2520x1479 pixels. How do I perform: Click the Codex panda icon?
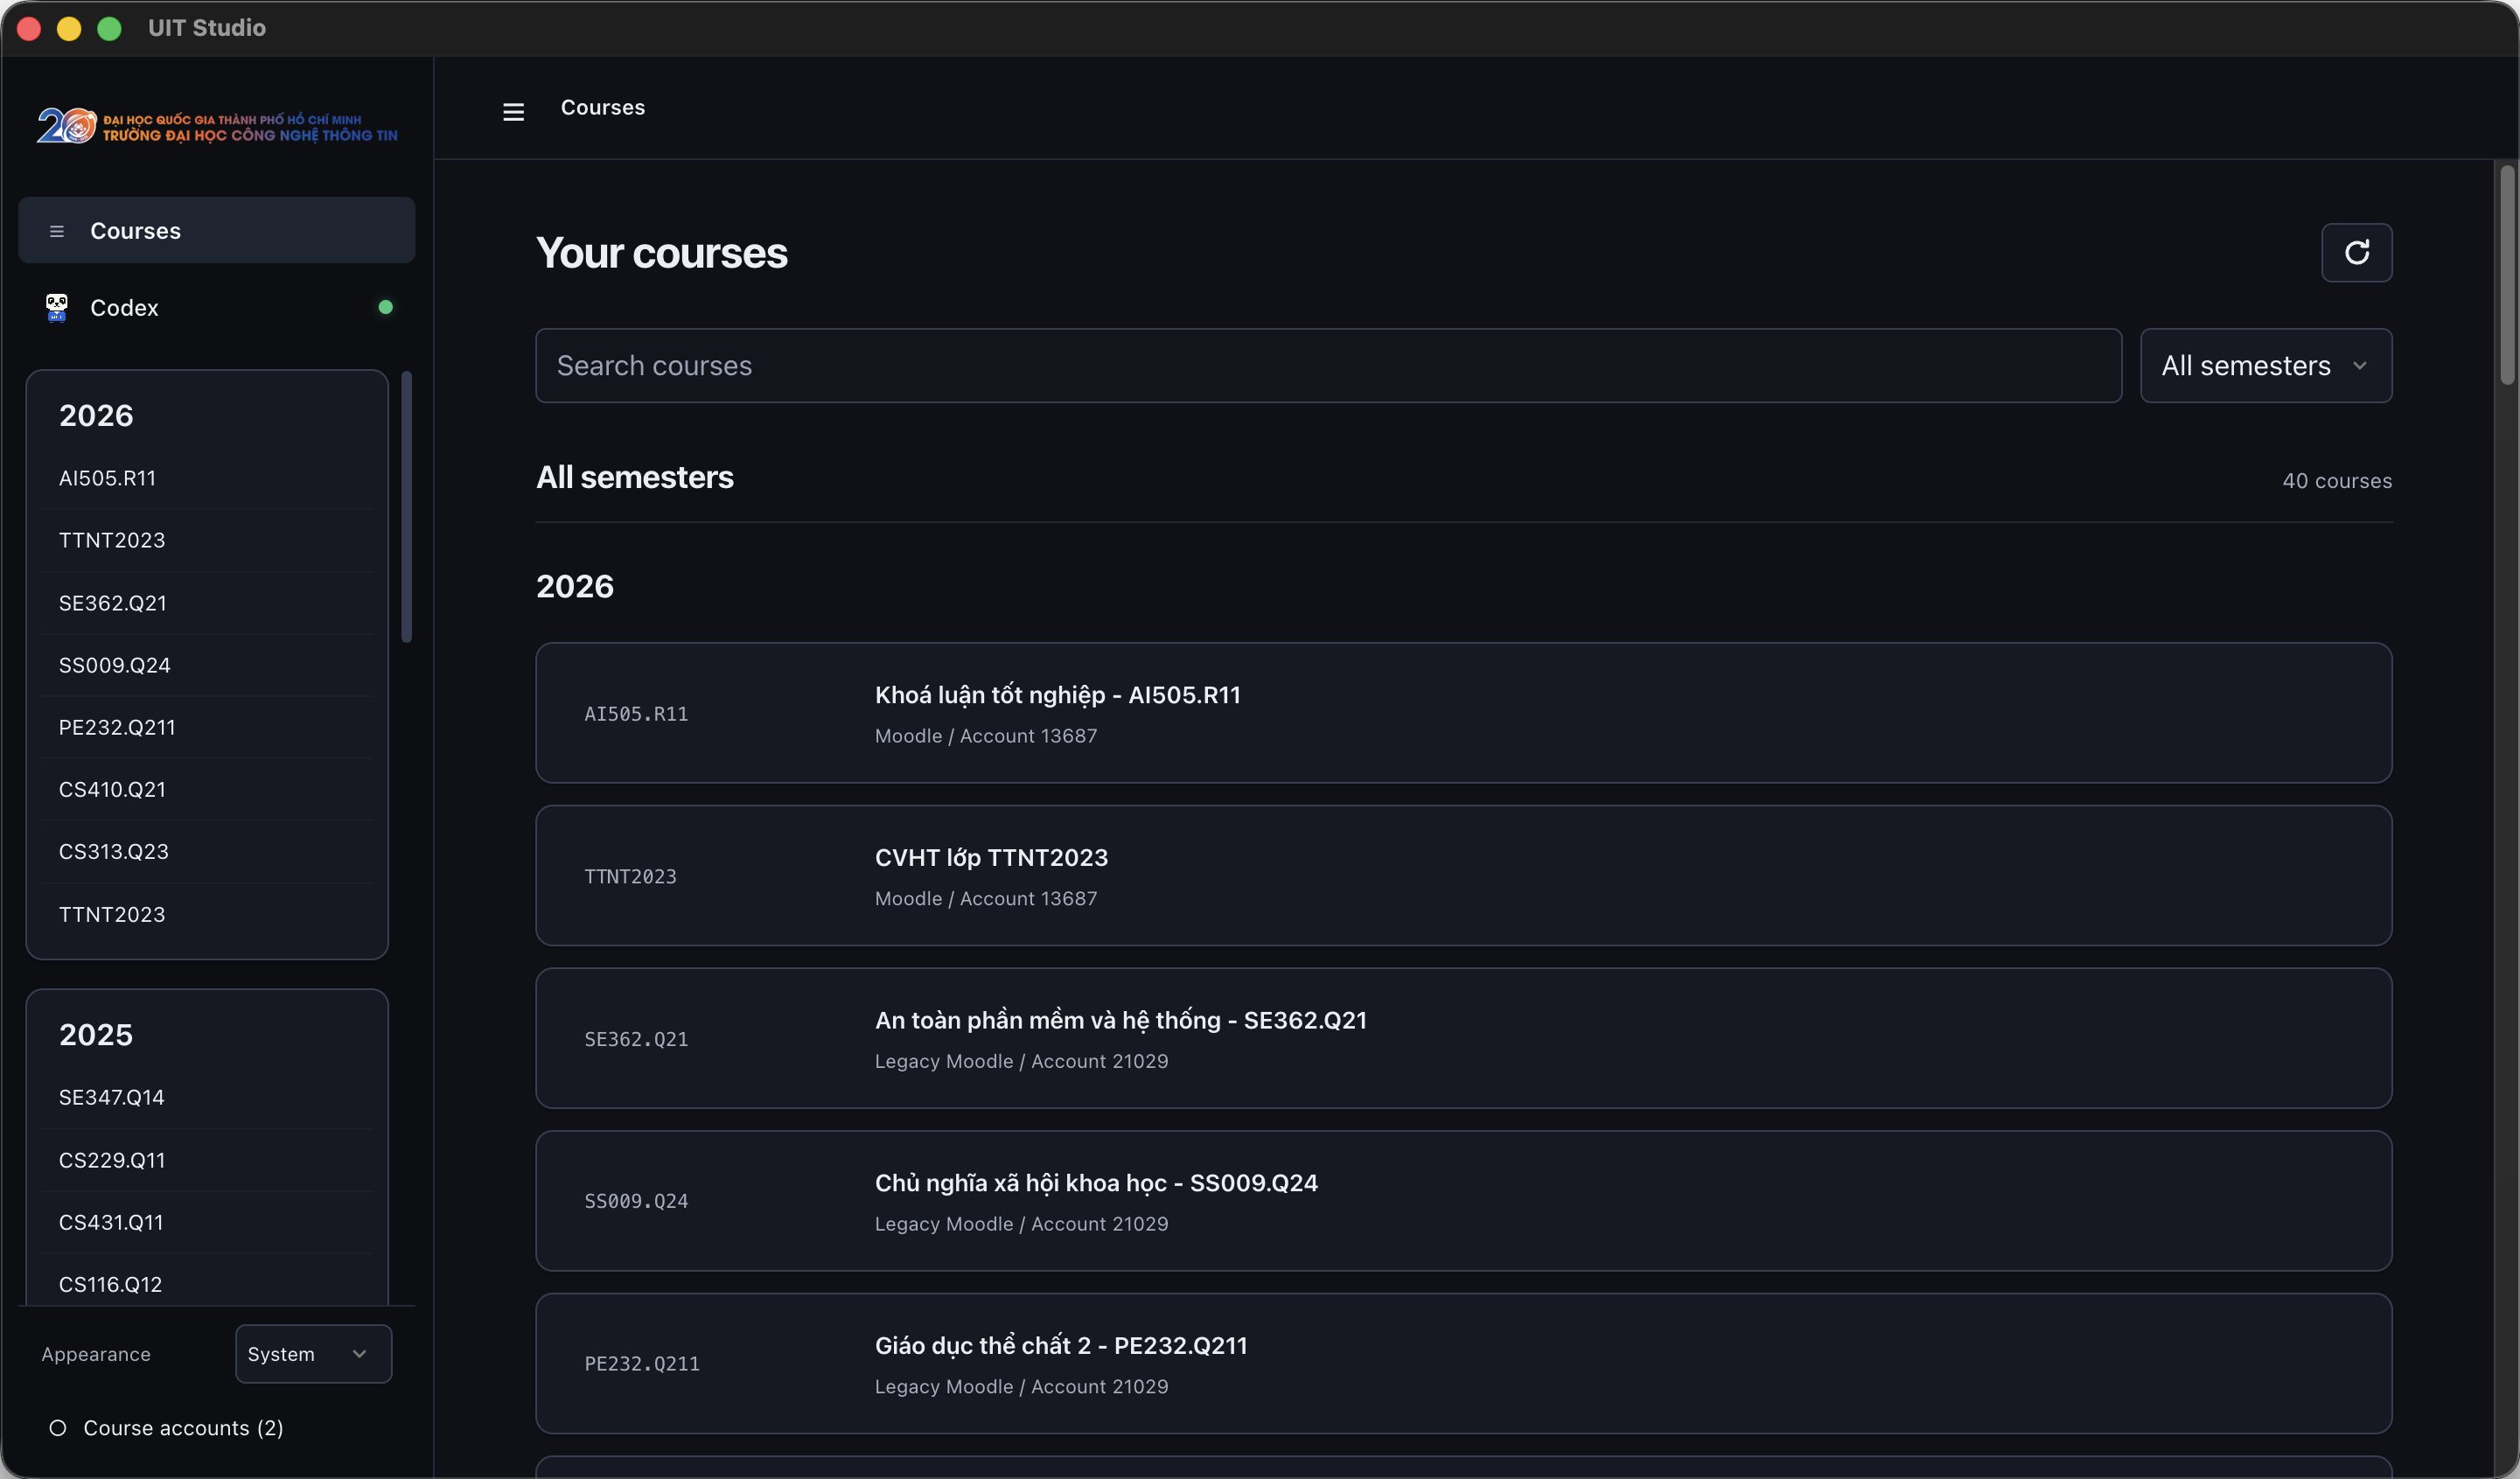57,308
